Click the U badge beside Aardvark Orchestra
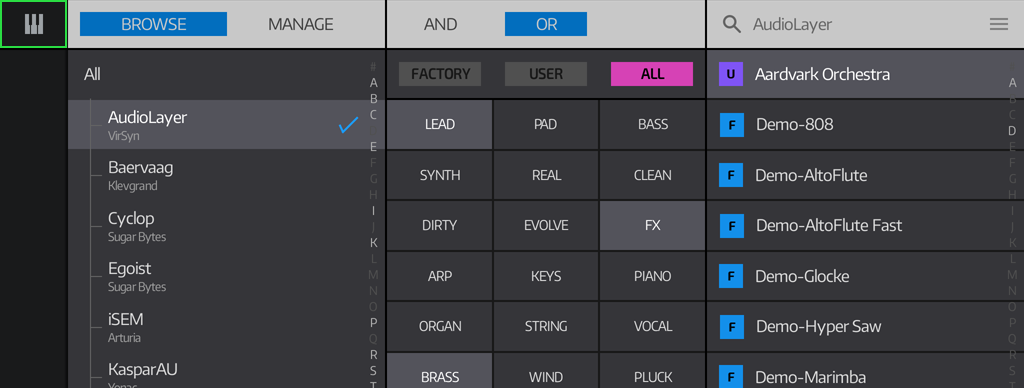This screenshot has width=1024, height=388. tap(731, 74)
